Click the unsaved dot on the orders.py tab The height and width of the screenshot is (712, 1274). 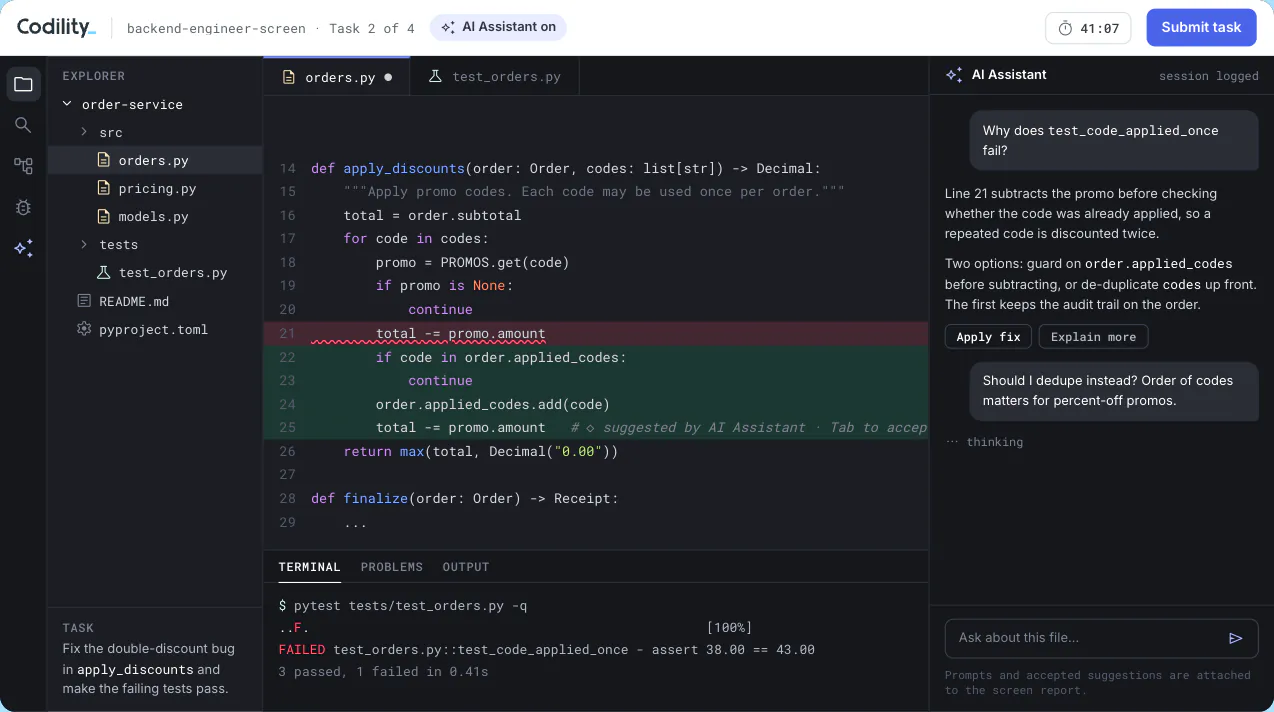click(x=388, y=77)
